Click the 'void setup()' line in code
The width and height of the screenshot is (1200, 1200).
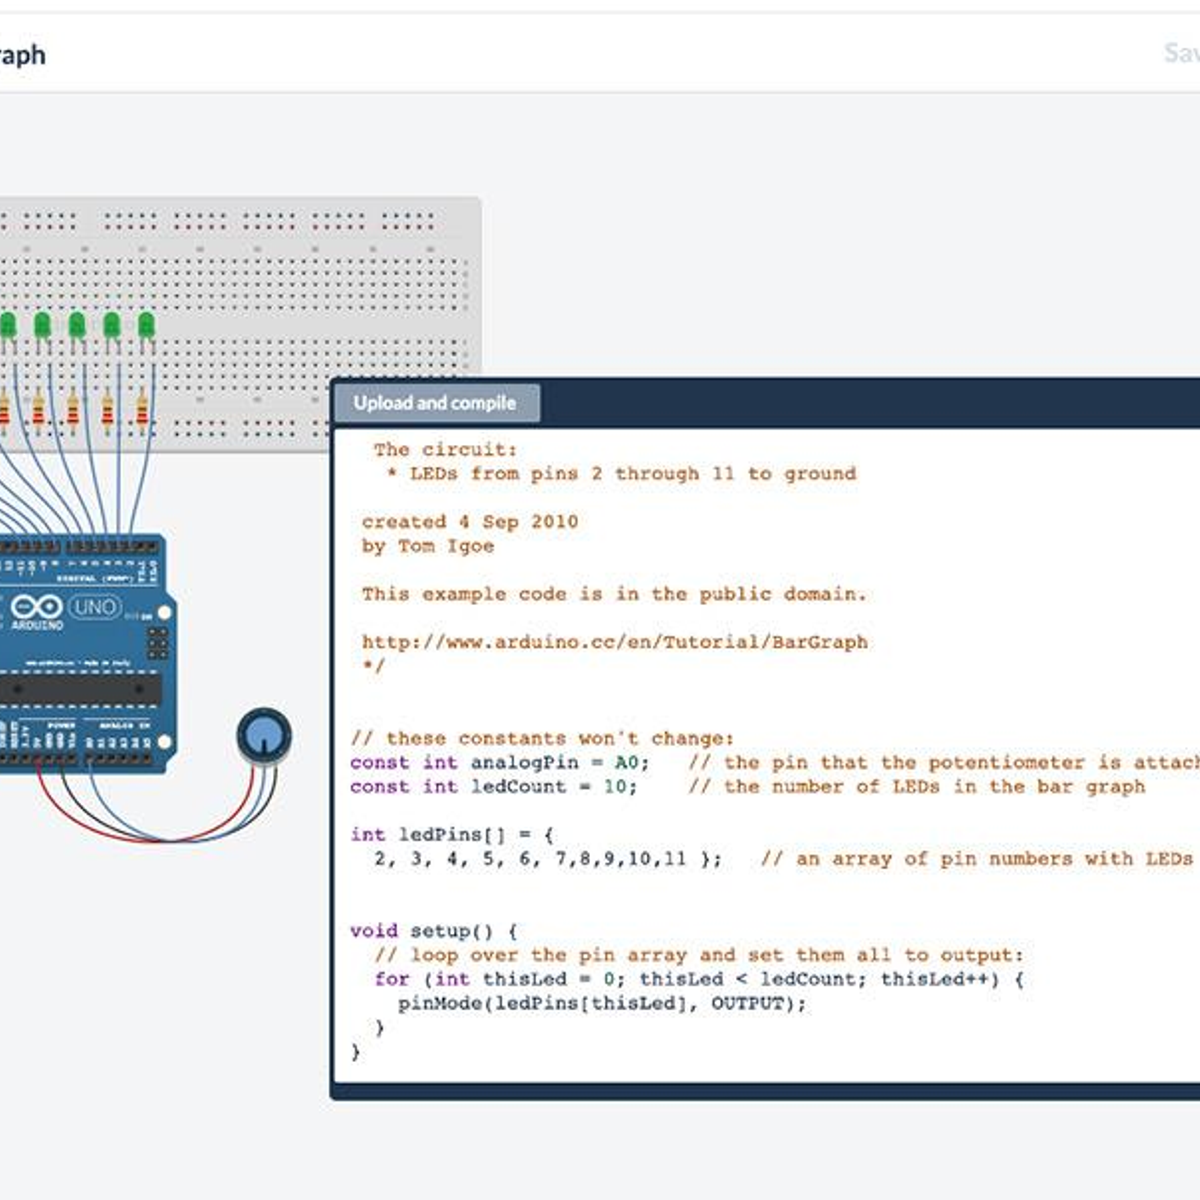pyautogui.click(x=433, y=930)
